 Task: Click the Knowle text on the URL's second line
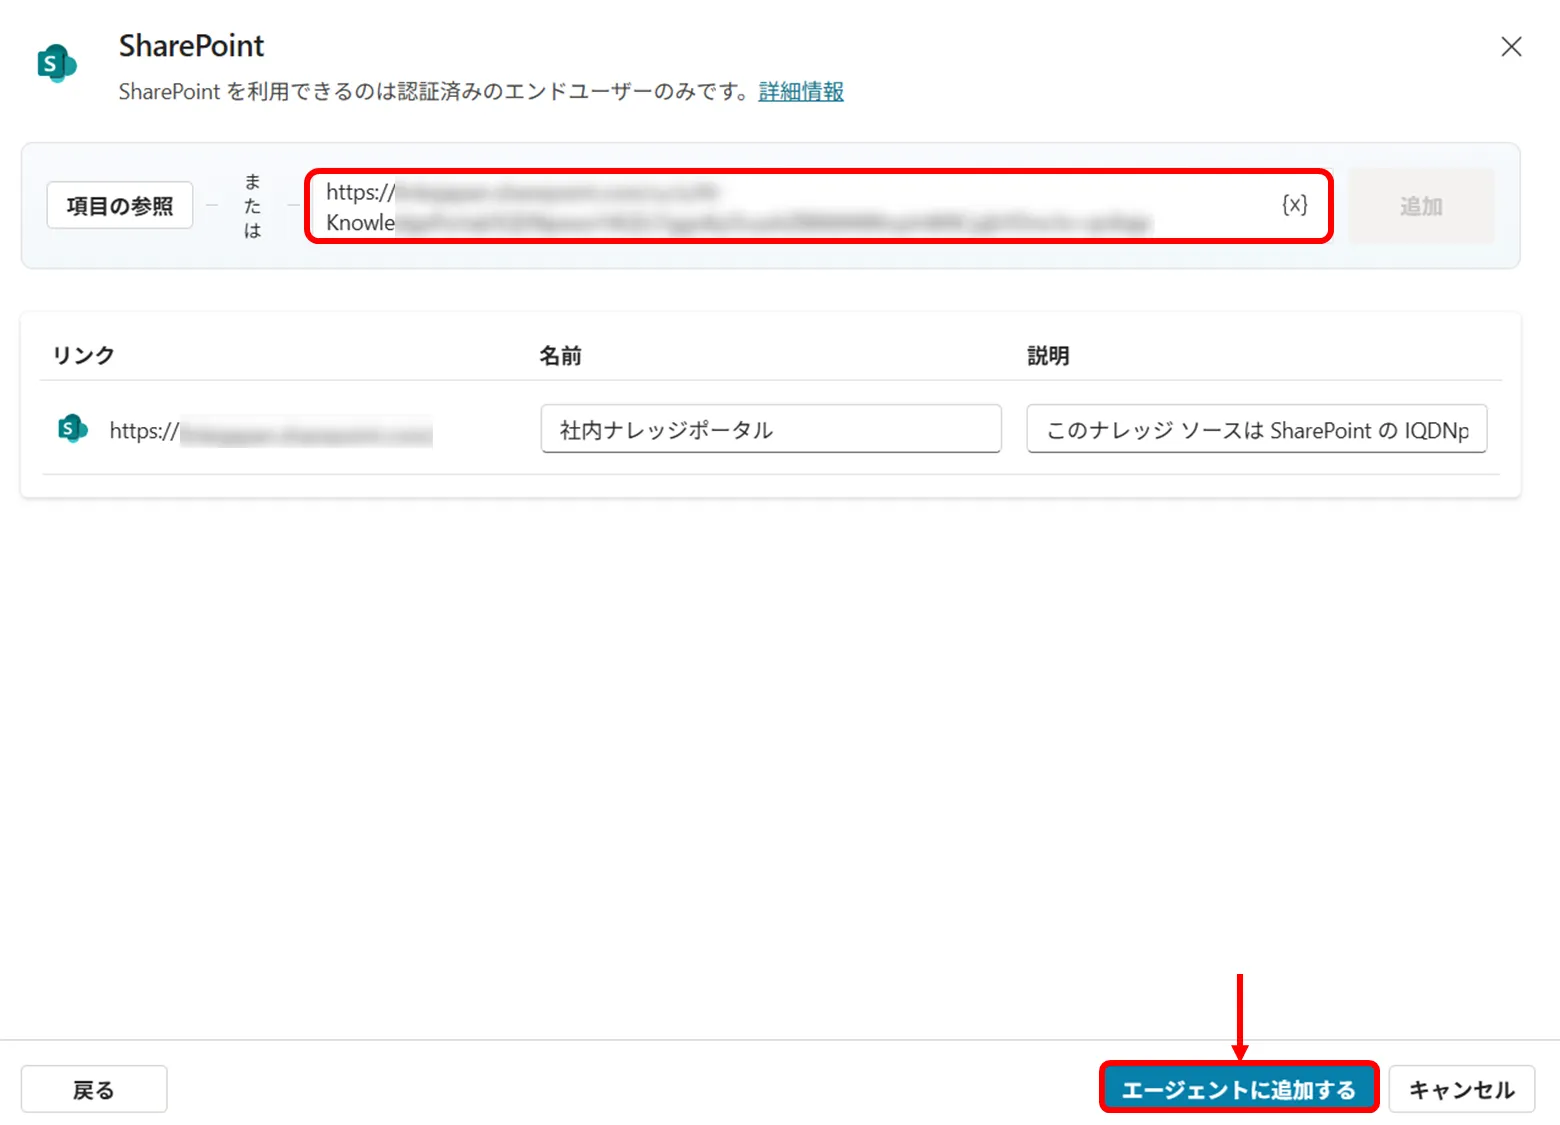[360, 222]
